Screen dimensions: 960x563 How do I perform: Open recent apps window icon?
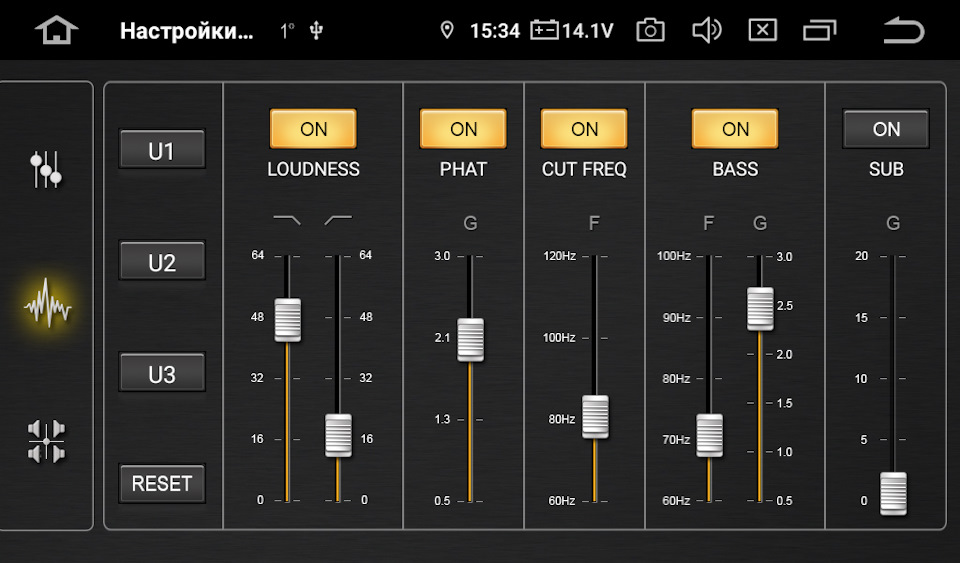[819, 30]
